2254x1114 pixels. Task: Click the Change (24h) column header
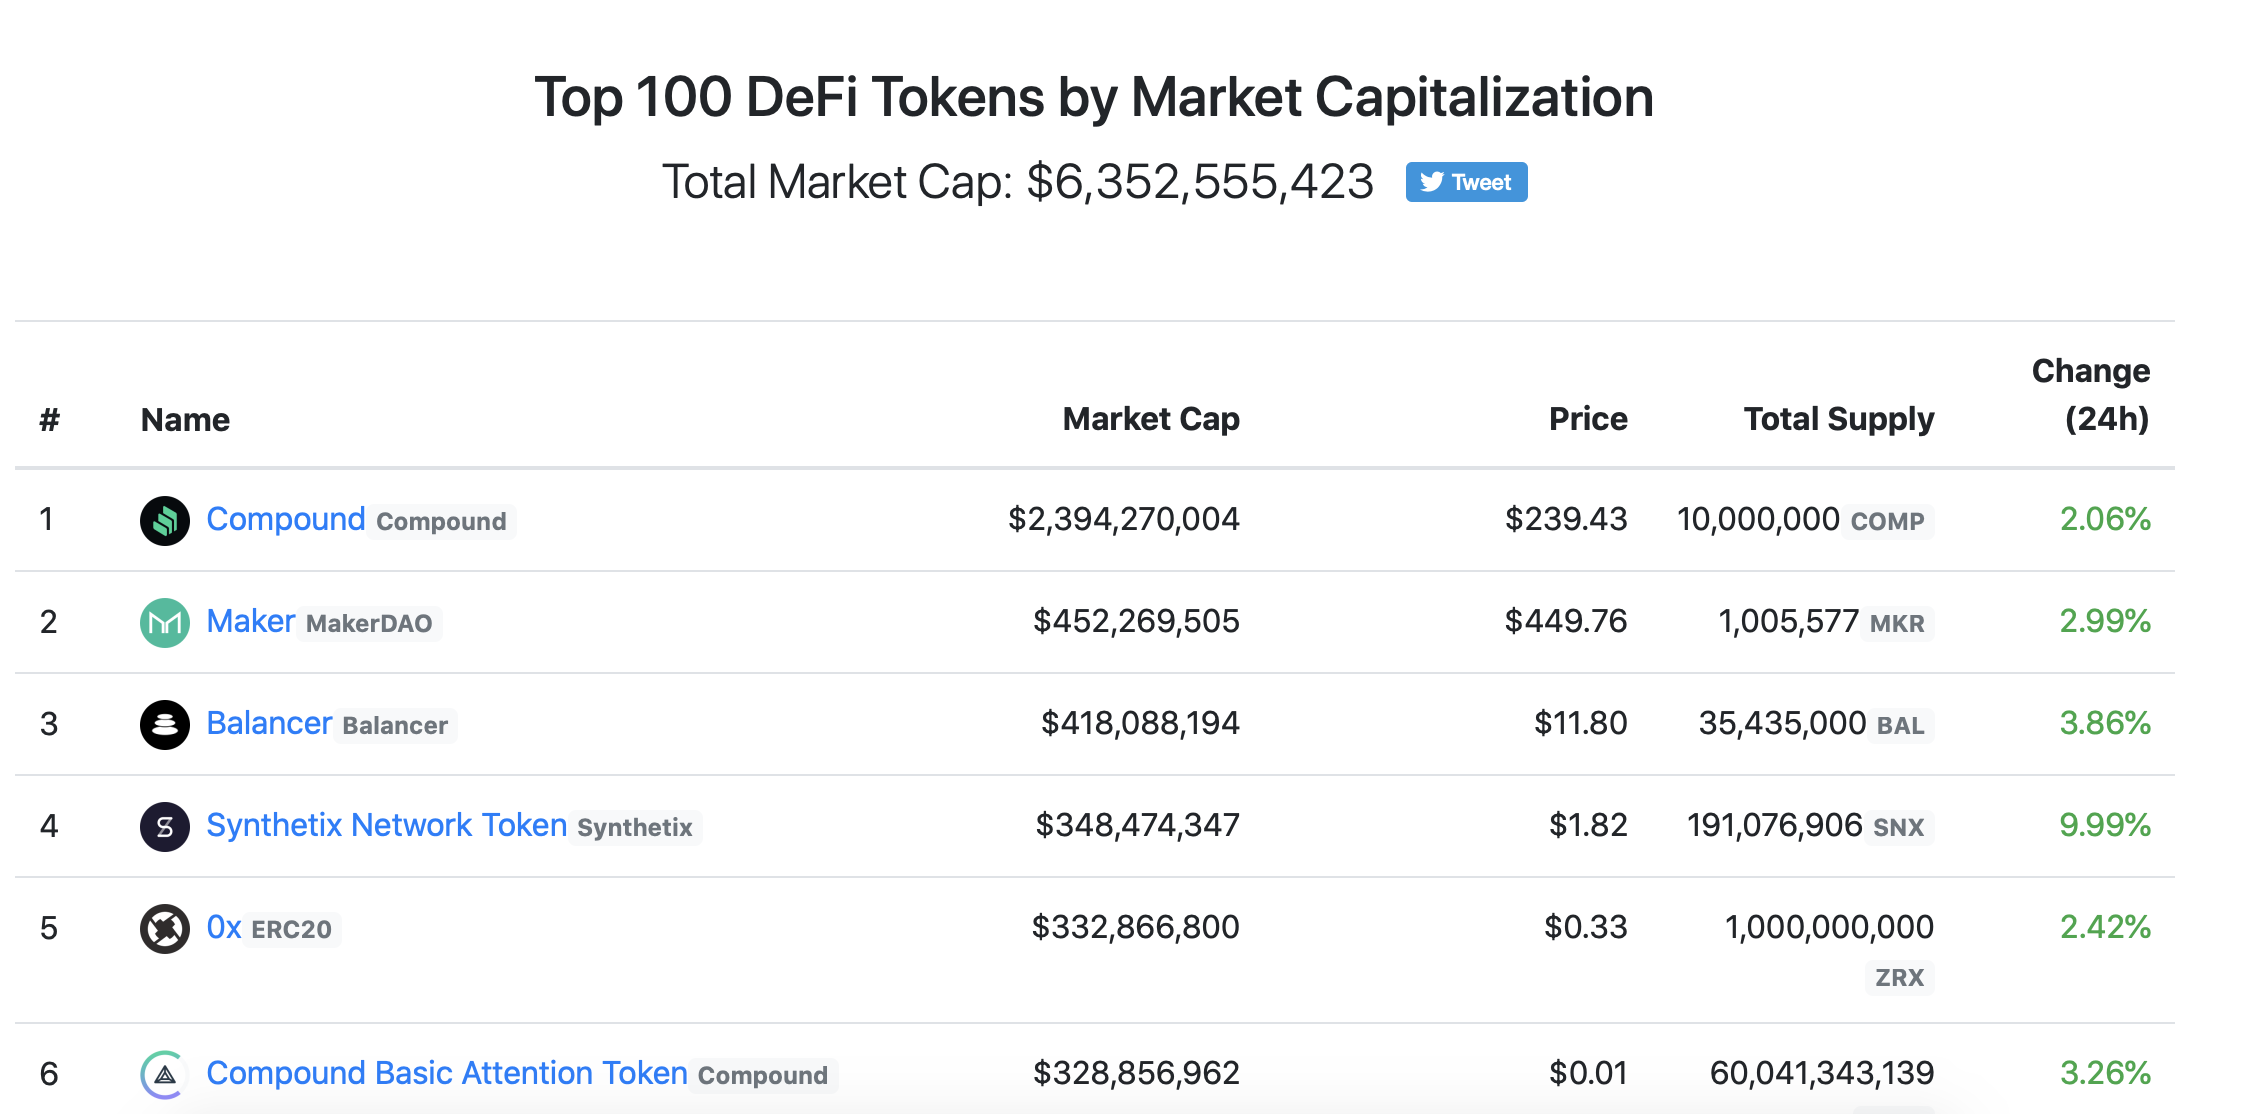pos(2091,395)
